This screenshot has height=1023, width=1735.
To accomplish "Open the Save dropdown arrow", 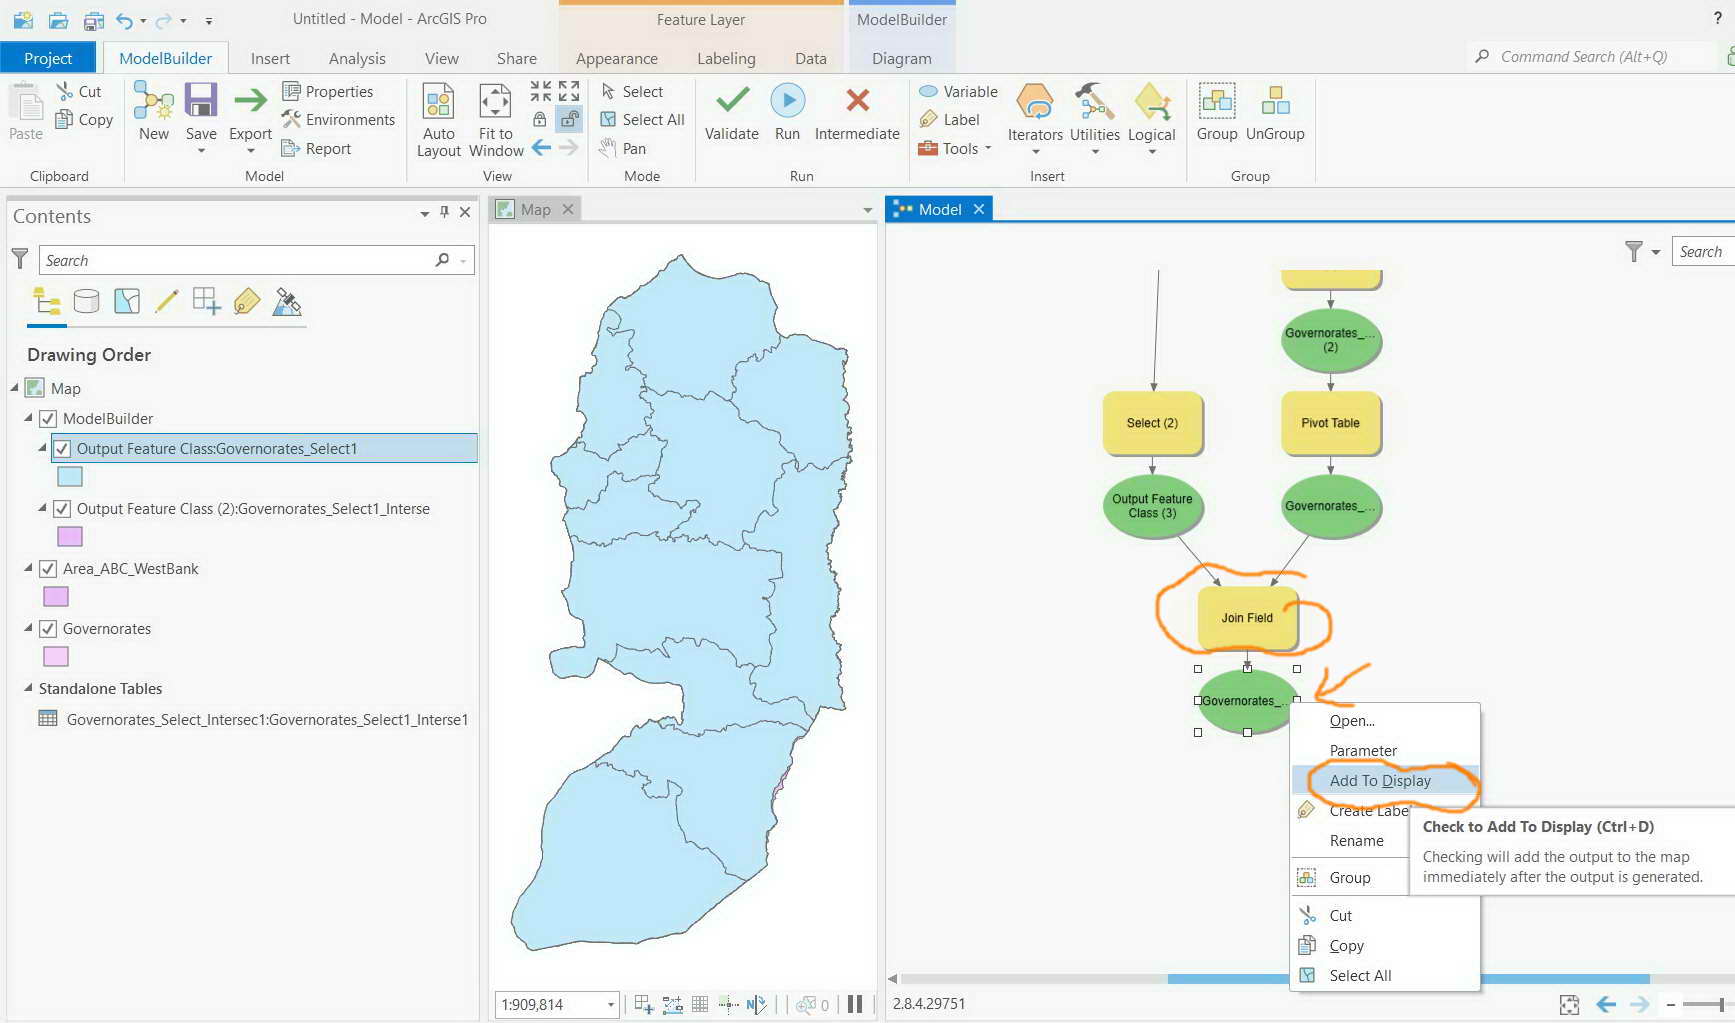I will click(x=201, y=151).
